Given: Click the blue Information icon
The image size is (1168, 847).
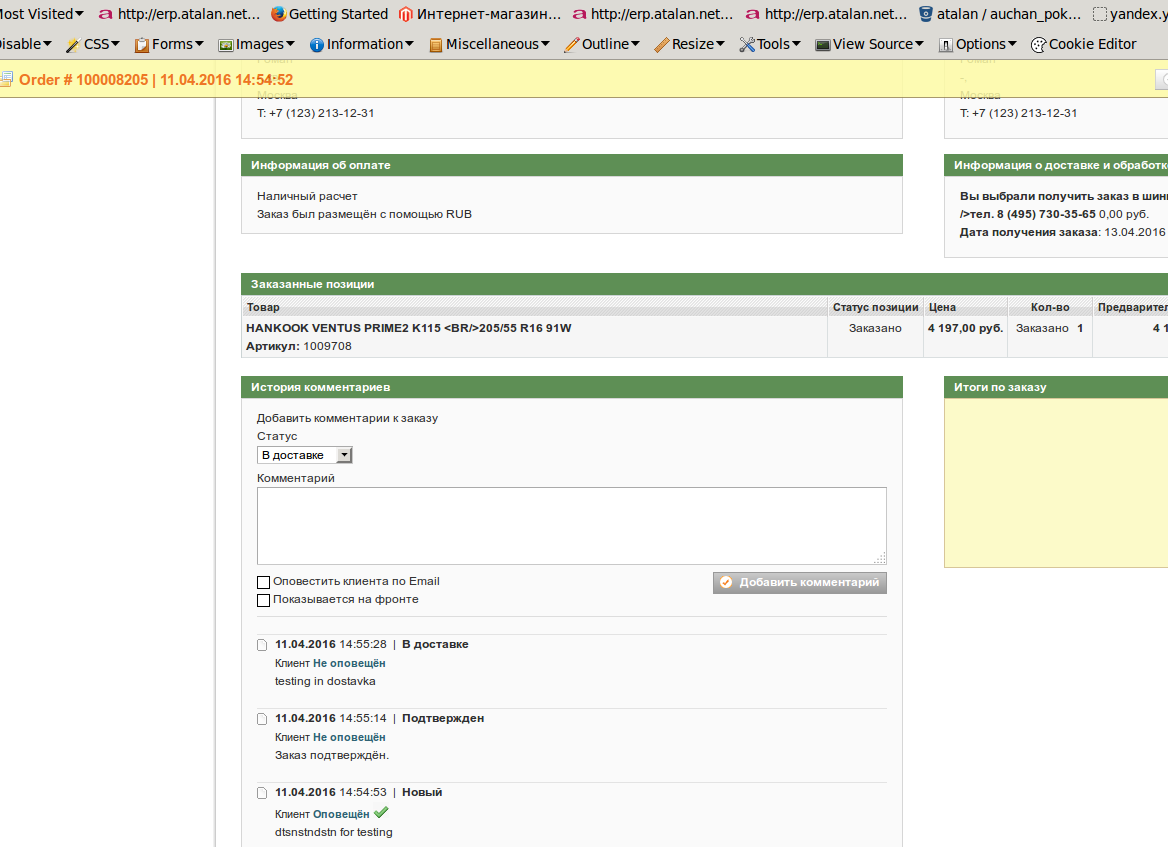Looking at the screenshot, I should (x=317, y=45).
